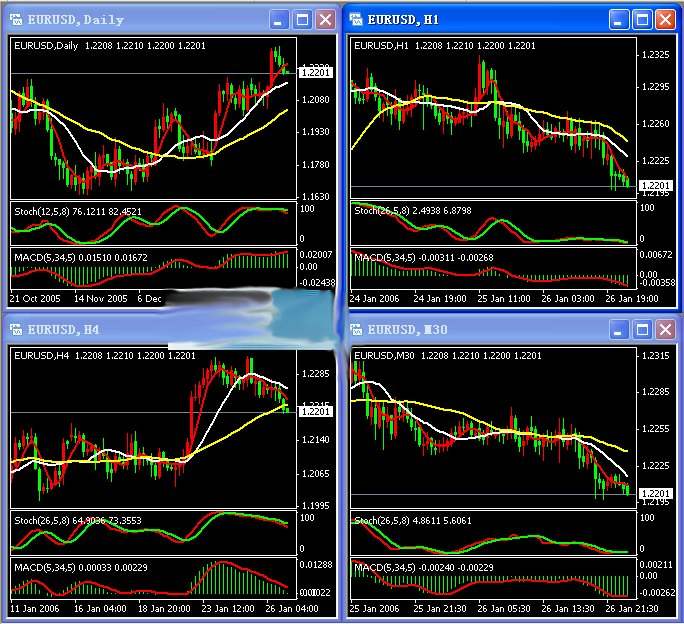Click the EURUSD,M30 window chart icon
Screen dimensions: 684x624
click(356, 329)
